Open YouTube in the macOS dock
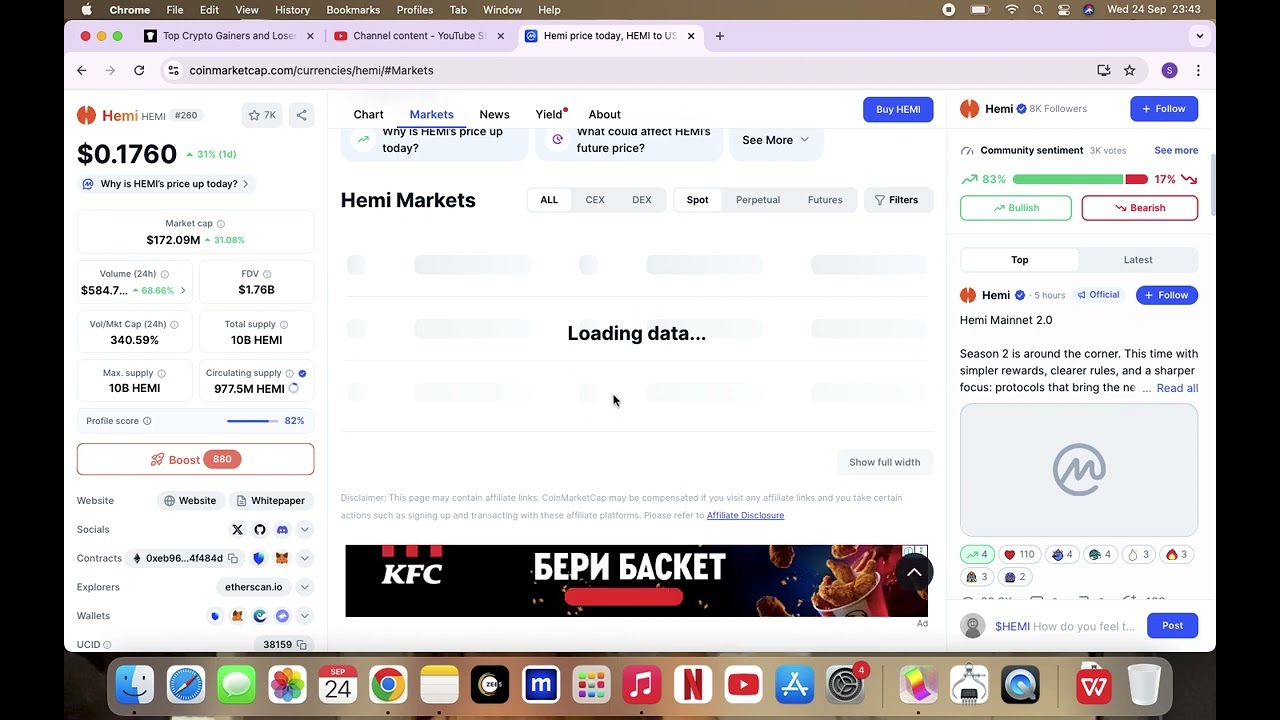Screen dimensions: 1280x720 pyautogui.click(x=743, y=686)
